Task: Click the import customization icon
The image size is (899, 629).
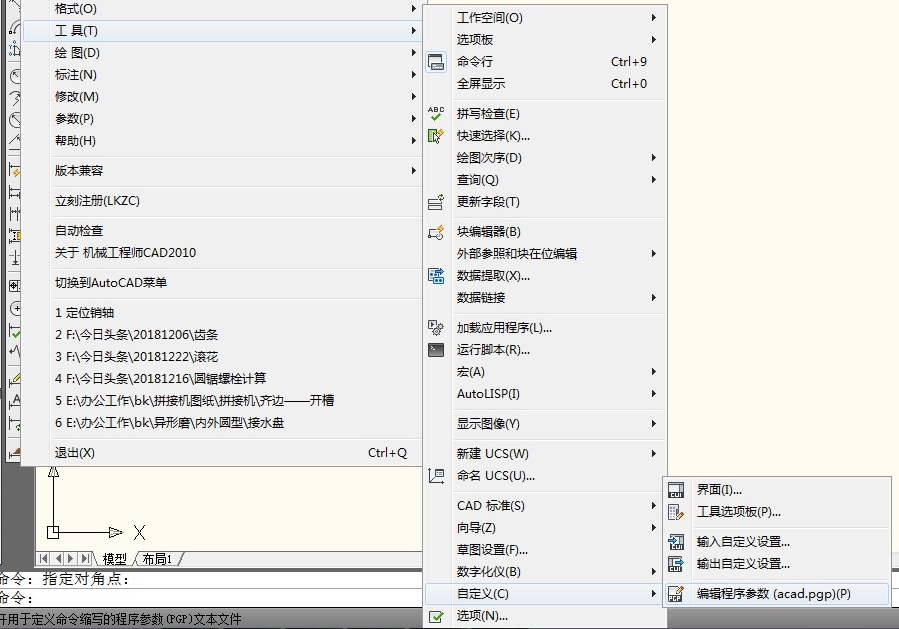Action: (x=676, y=541)
